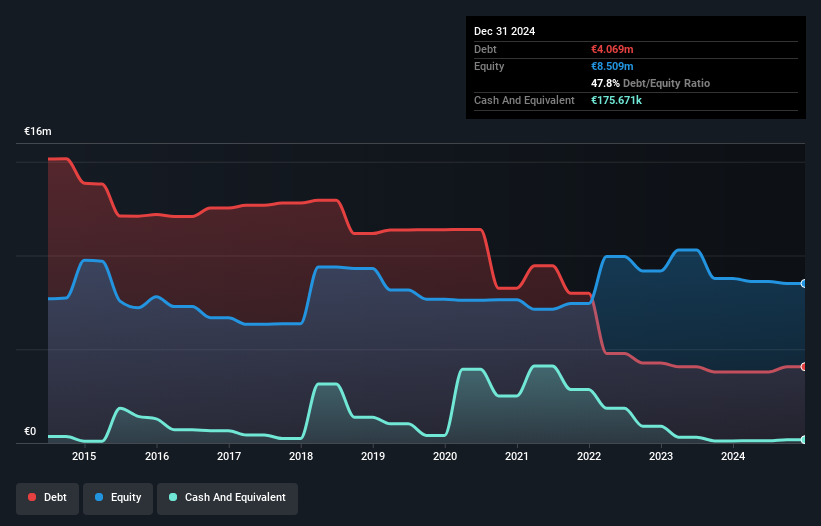Click the 2020 x-axis label
Screen dimensions: 821x526
pos(445,456)
